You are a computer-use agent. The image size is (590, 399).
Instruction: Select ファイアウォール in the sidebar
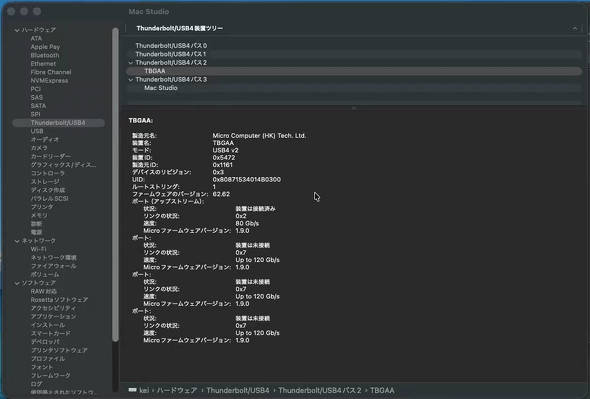coord(53,266)
